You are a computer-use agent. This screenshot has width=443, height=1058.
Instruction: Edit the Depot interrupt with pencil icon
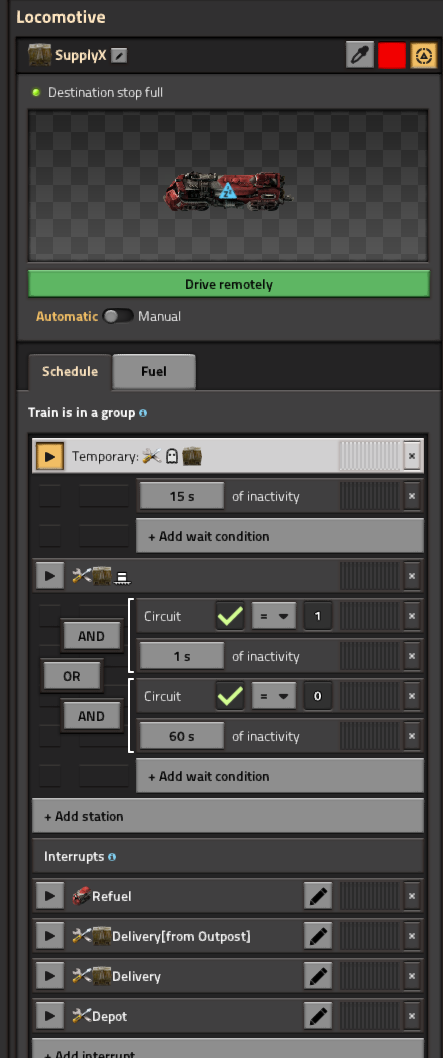point(318,1015)
